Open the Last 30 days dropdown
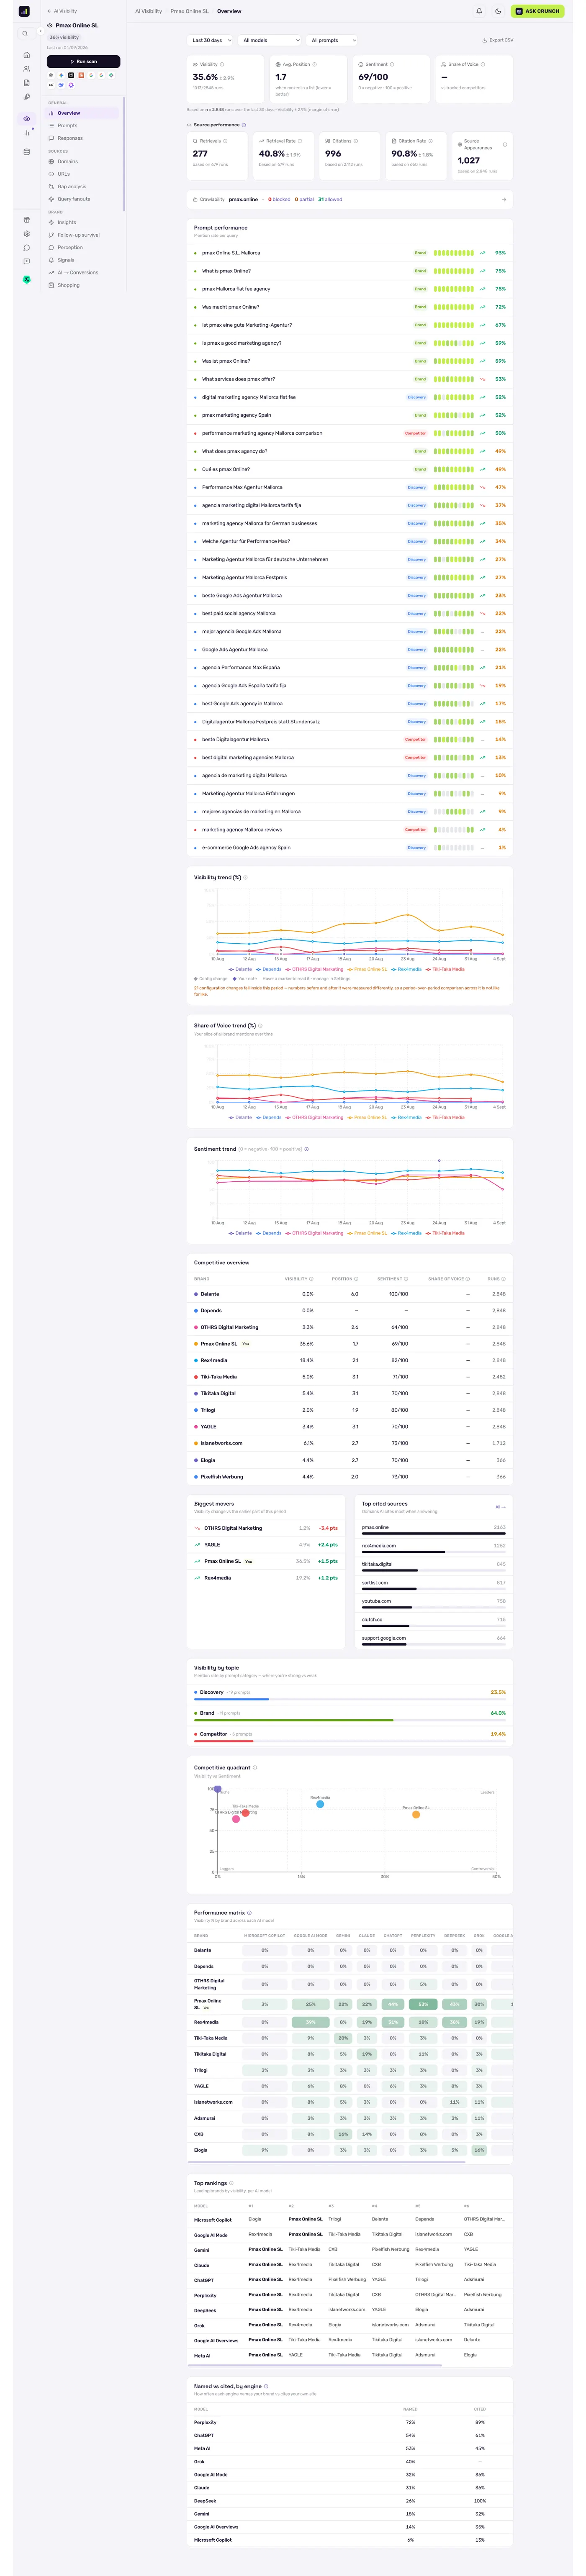 210,40
